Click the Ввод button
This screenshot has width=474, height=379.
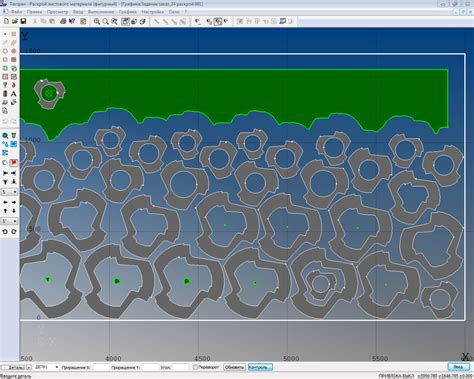point(458,367)
